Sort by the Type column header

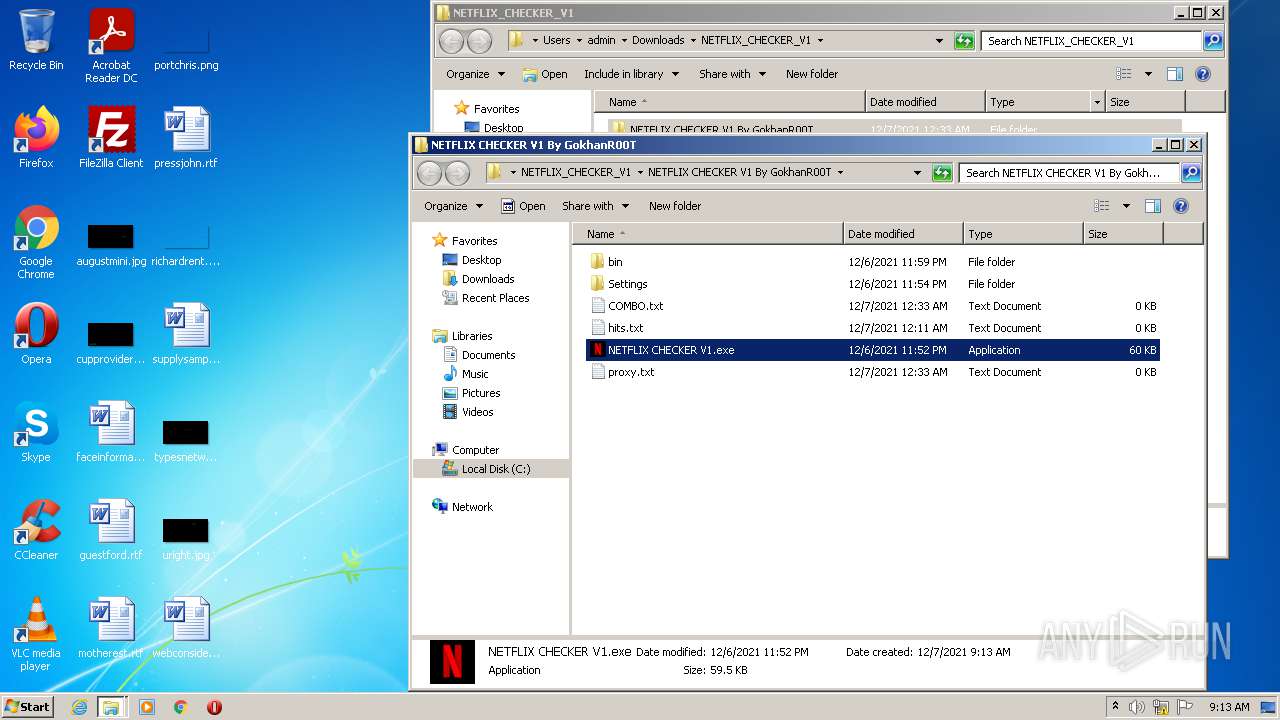1024,234
